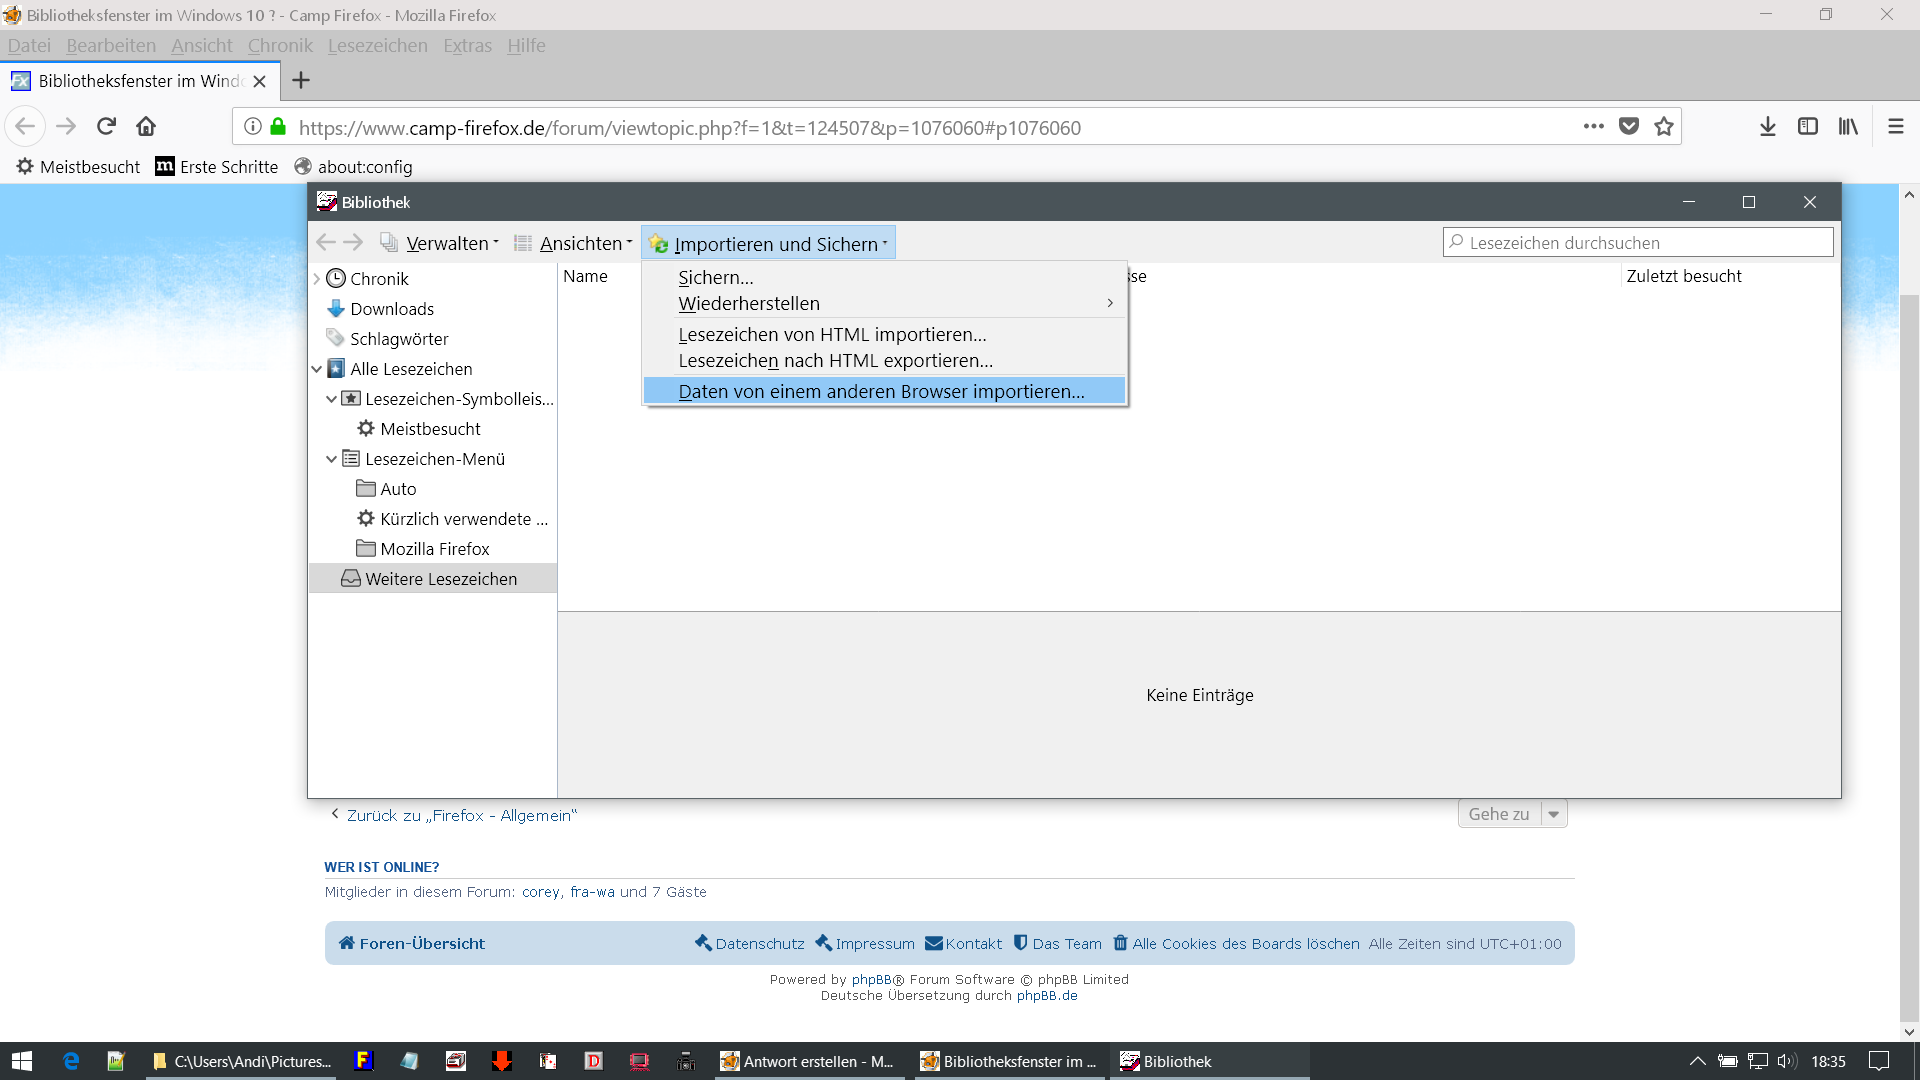Open the Verwalten dropdown
This screenshot has height=1080, width=1920.
pos(450,243)
